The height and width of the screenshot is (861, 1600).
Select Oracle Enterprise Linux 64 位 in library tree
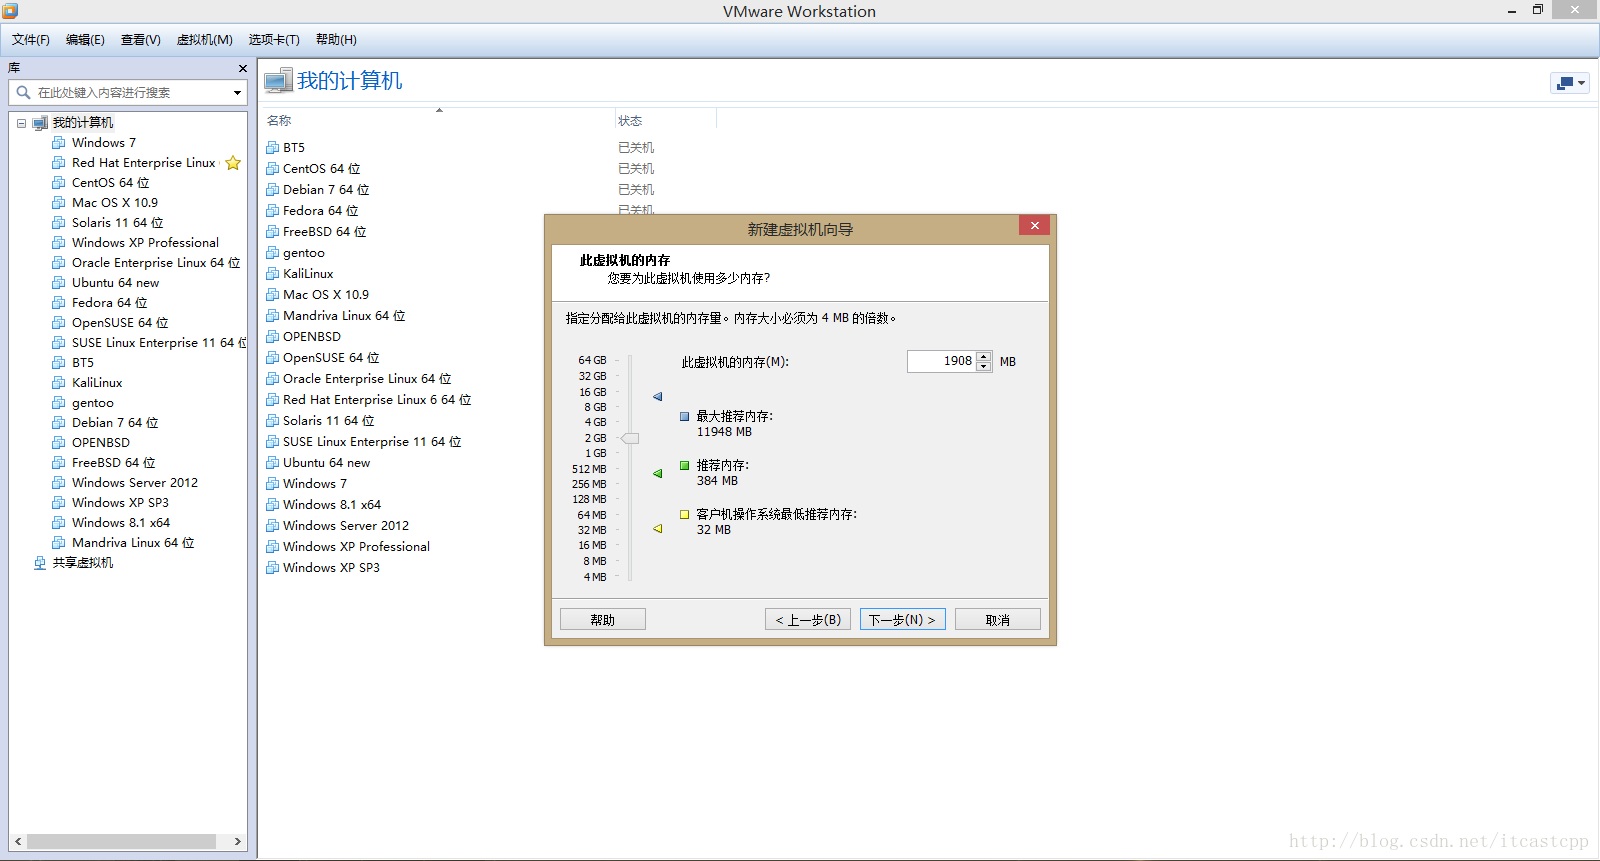point(156,263)
